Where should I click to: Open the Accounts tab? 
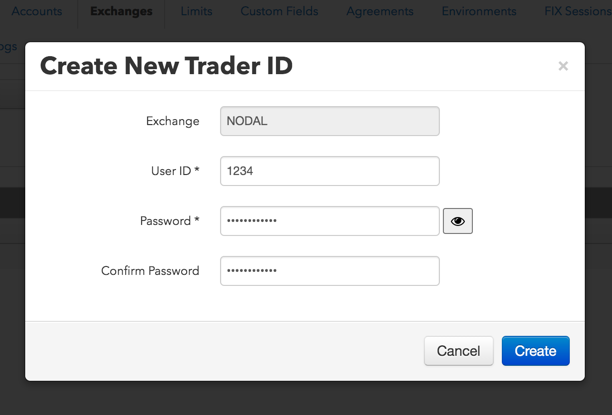click(x=37, y=11)
